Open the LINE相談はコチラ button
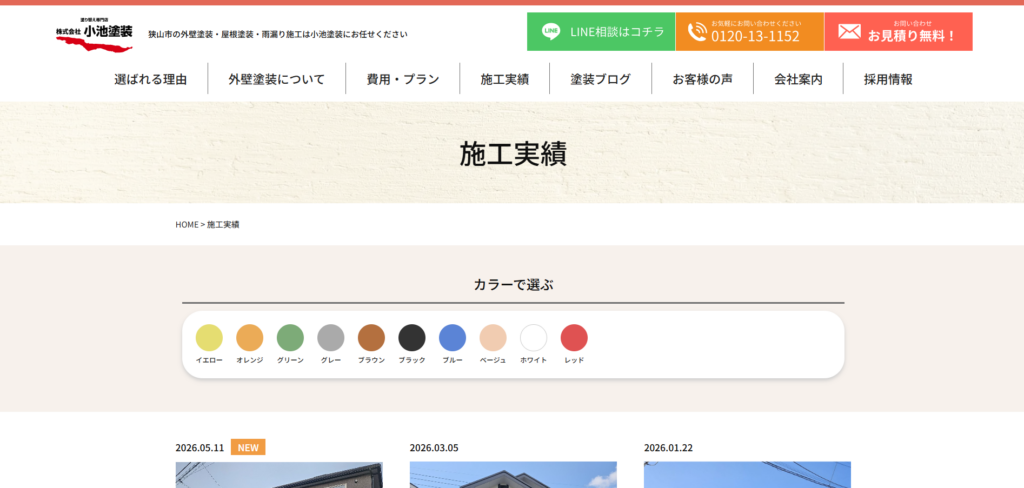Image resolution: width=1024 pixels, height=488 pixels. tap(601, 31)
